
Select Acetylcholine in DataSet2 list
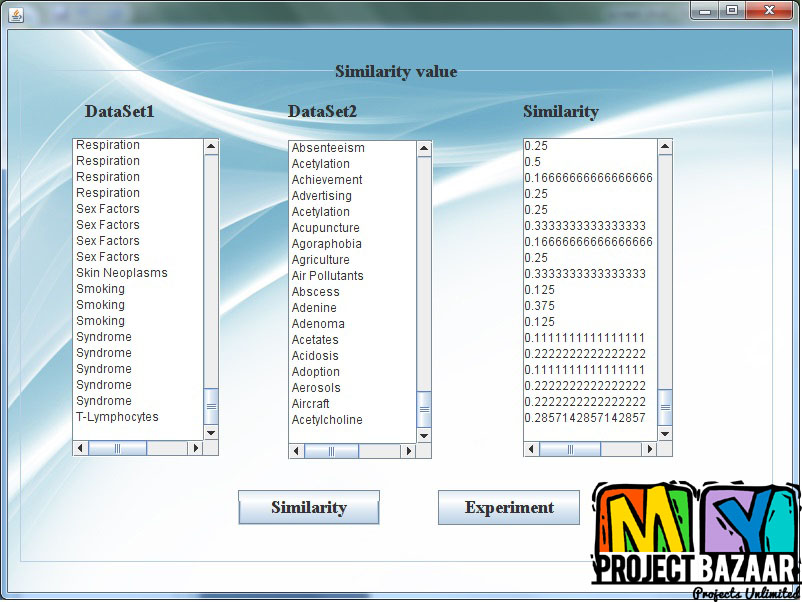point(327,420)
